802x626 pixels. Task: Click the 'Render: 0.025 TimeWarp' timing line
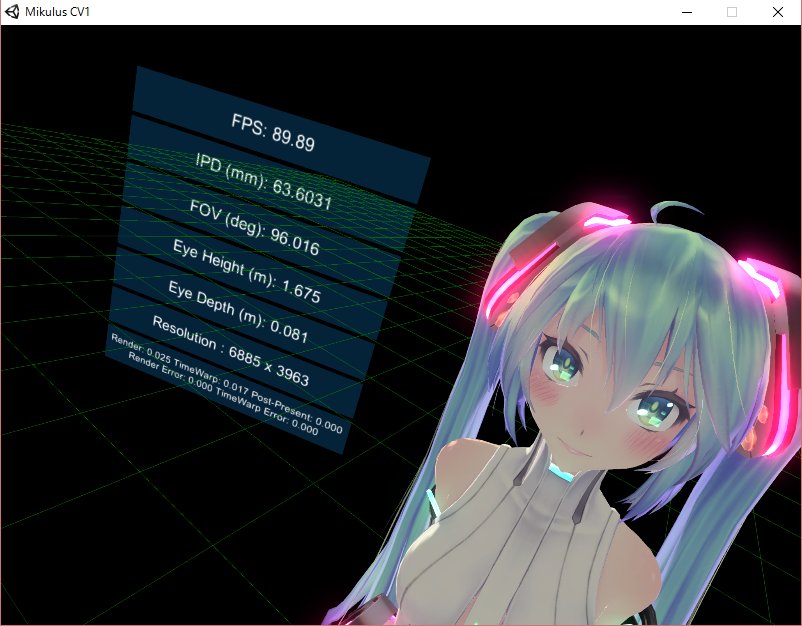[x=227, y=384]
